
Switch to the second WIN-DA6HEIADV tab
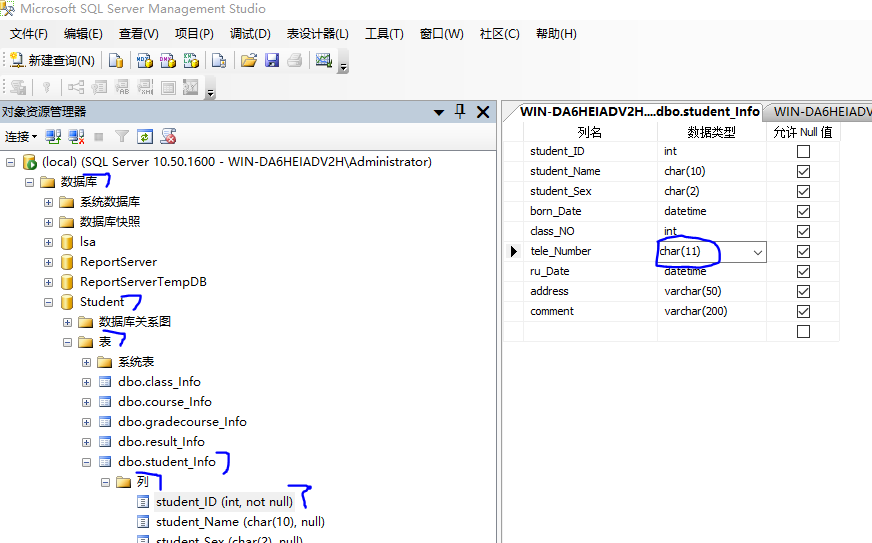(822, 112)
